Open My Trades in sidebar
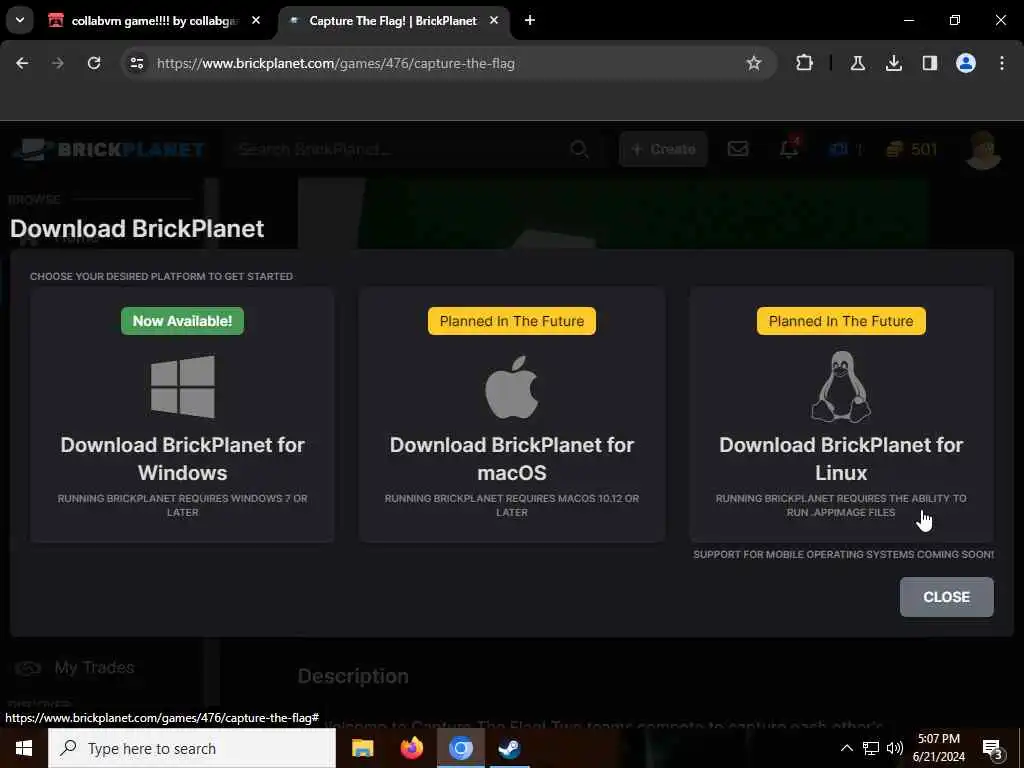The image size is (1024, 768). [x=94, y=667]
